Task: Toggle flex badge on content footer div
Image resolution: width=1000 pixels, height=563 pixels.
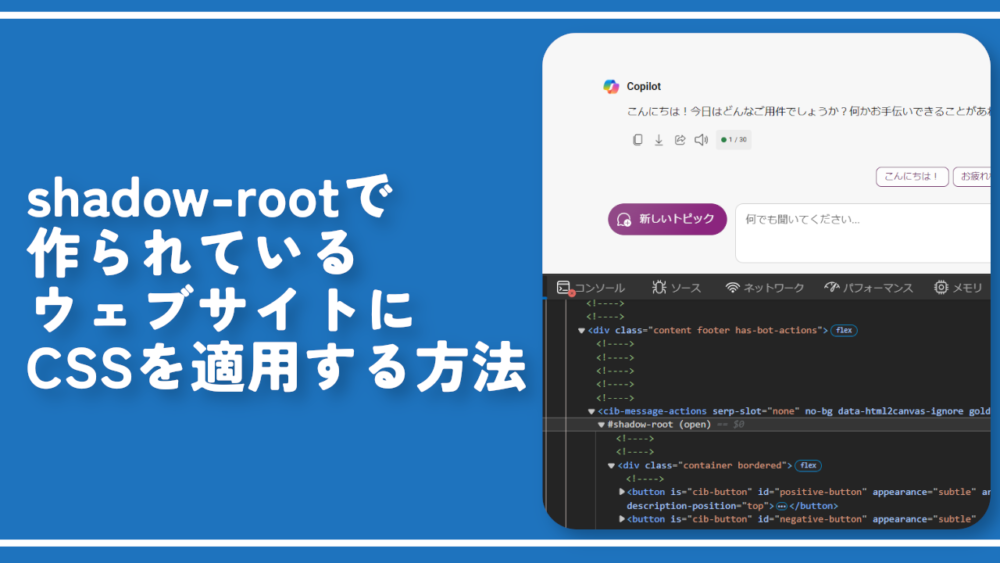Action: click(844, 330)
